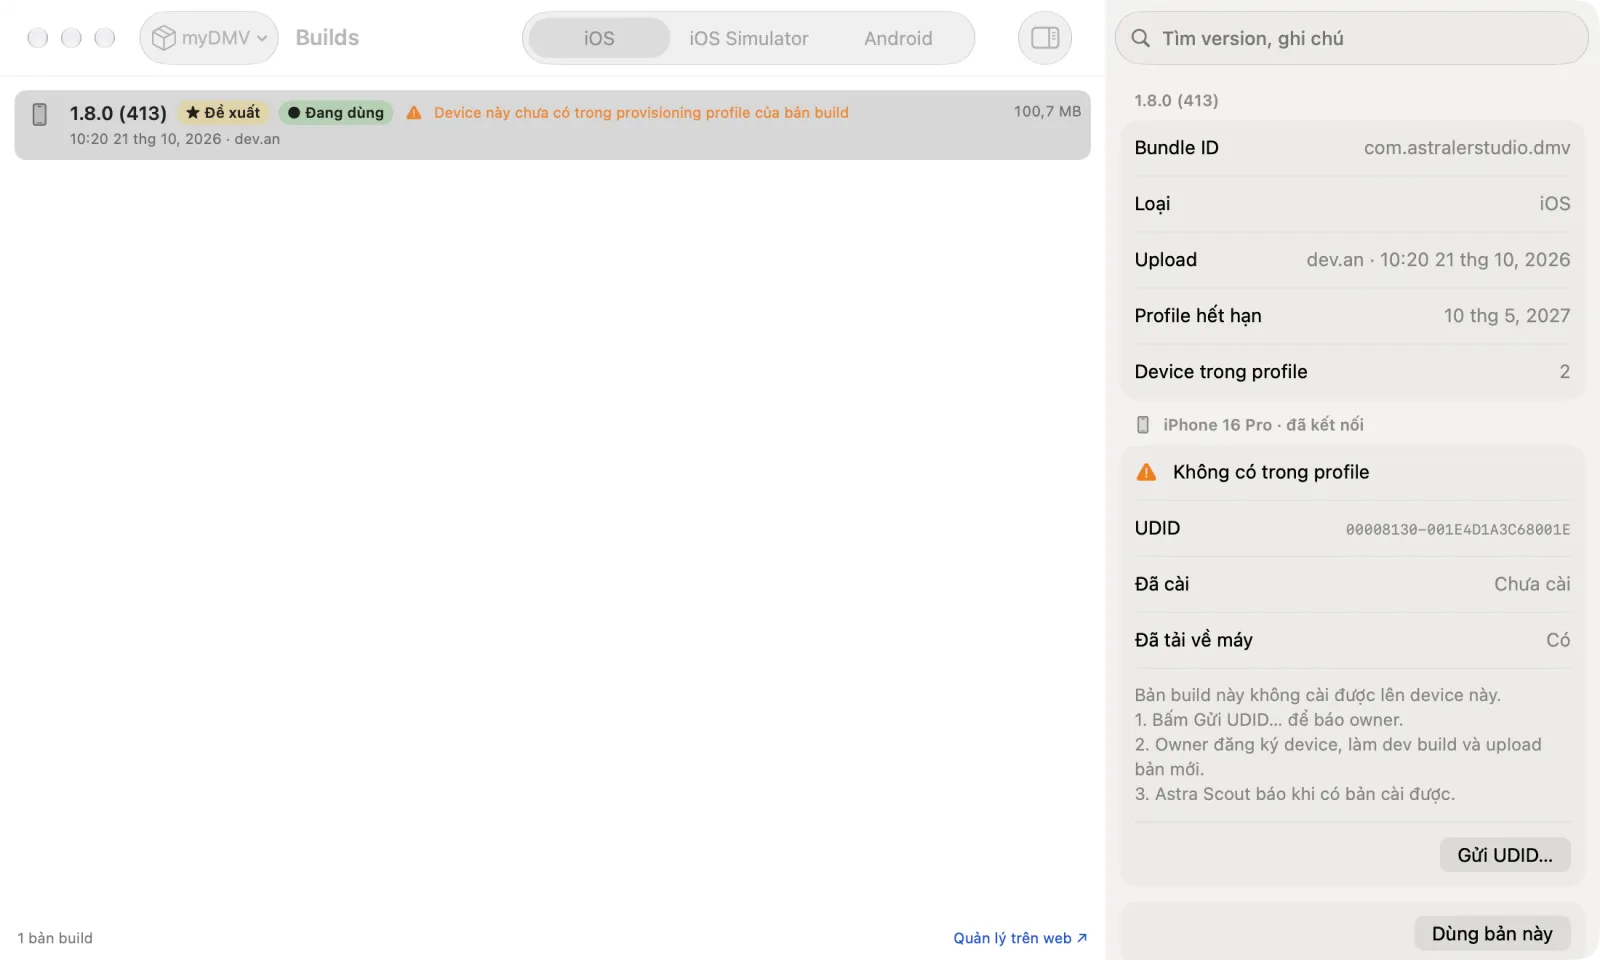Click the Loại value iOS

[x=1554, y=204]
